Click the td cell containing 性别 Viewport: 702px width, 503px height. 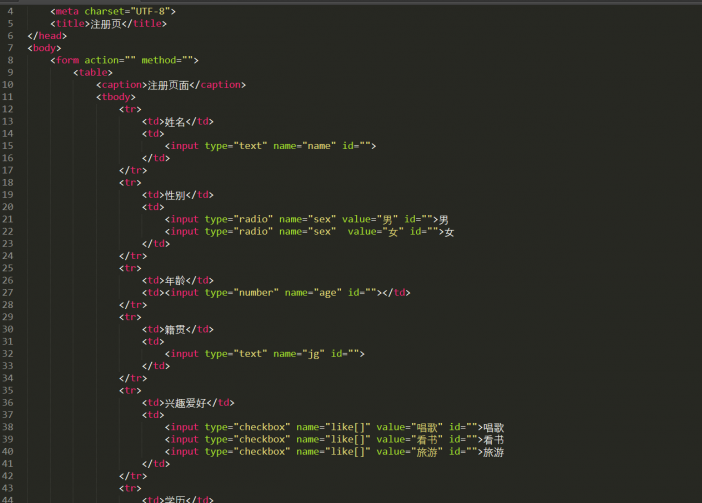coord(178,195)
